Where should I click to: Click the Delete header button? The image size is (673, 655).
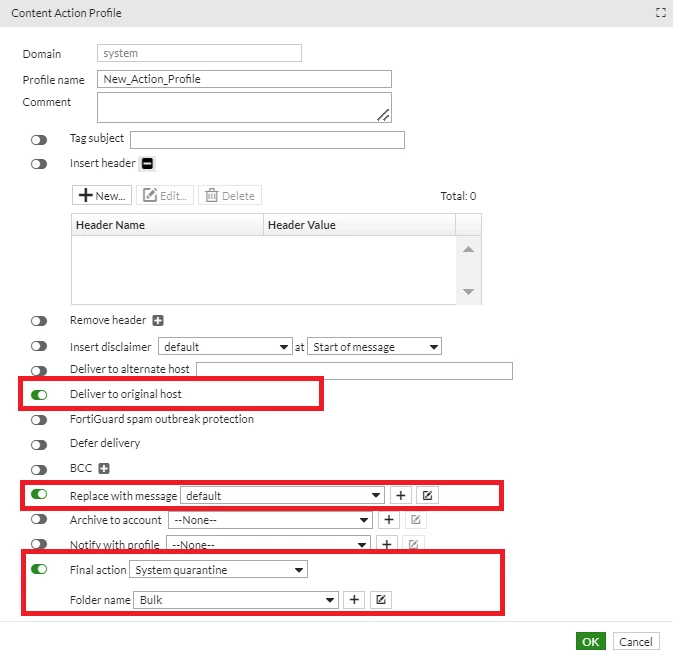click(x=230, y=195)
